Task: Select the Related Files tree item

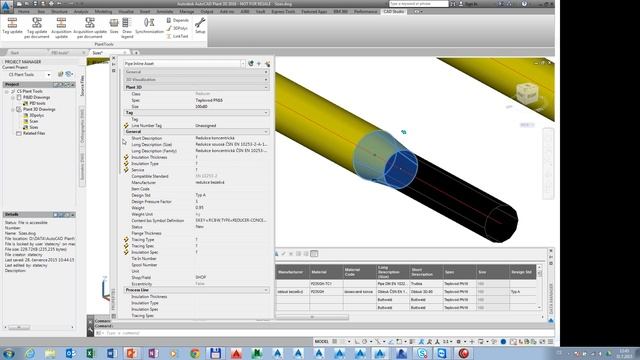Action: pos(33,133)
